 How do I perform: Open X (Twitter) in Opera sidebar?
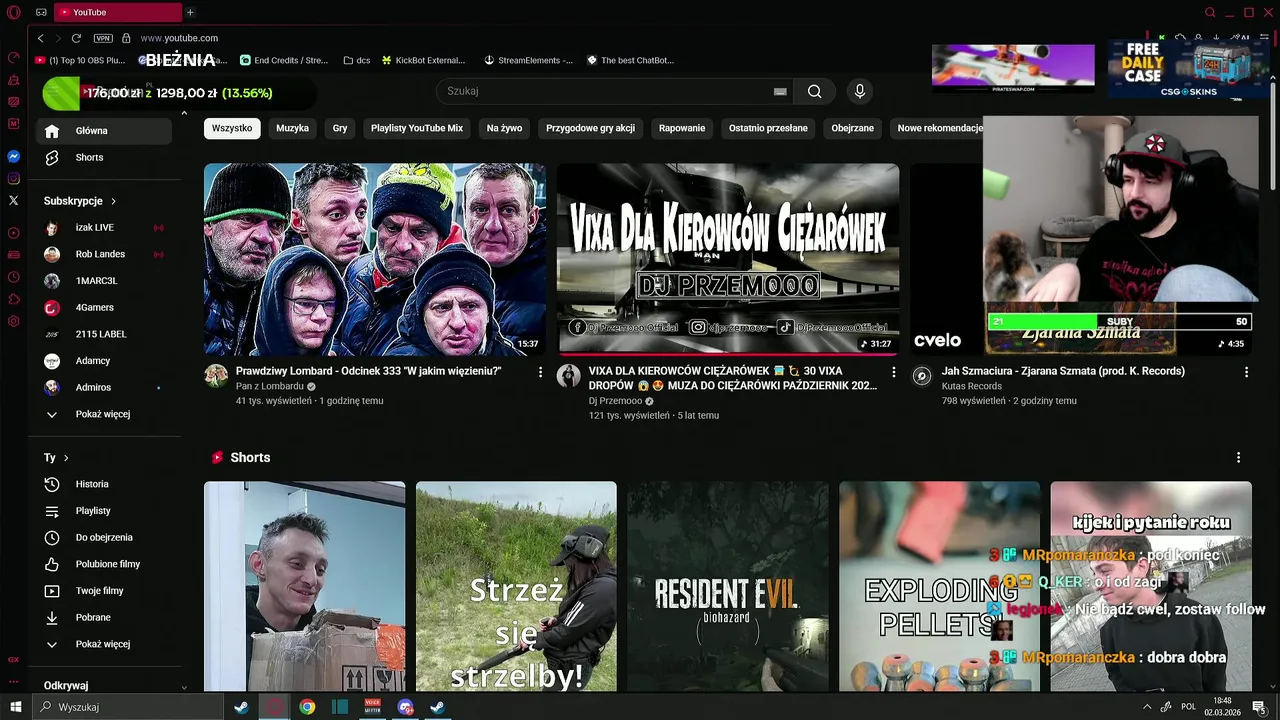pos(14,201)
